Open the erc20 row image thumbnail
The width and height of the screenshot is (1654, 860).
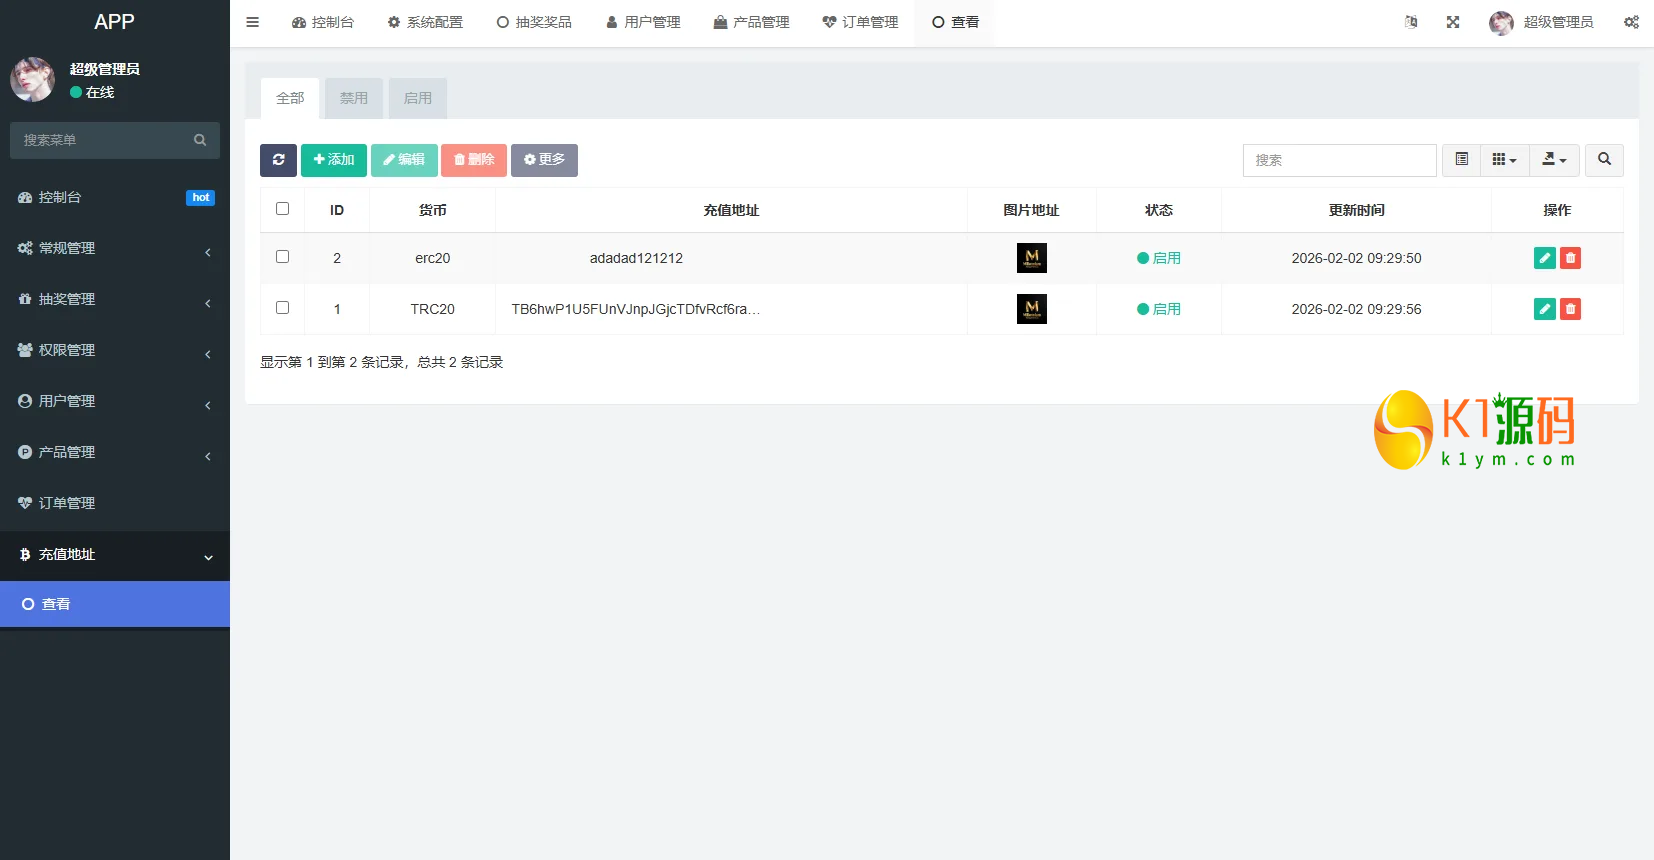pyautogui.click(x=1031, y=258)
